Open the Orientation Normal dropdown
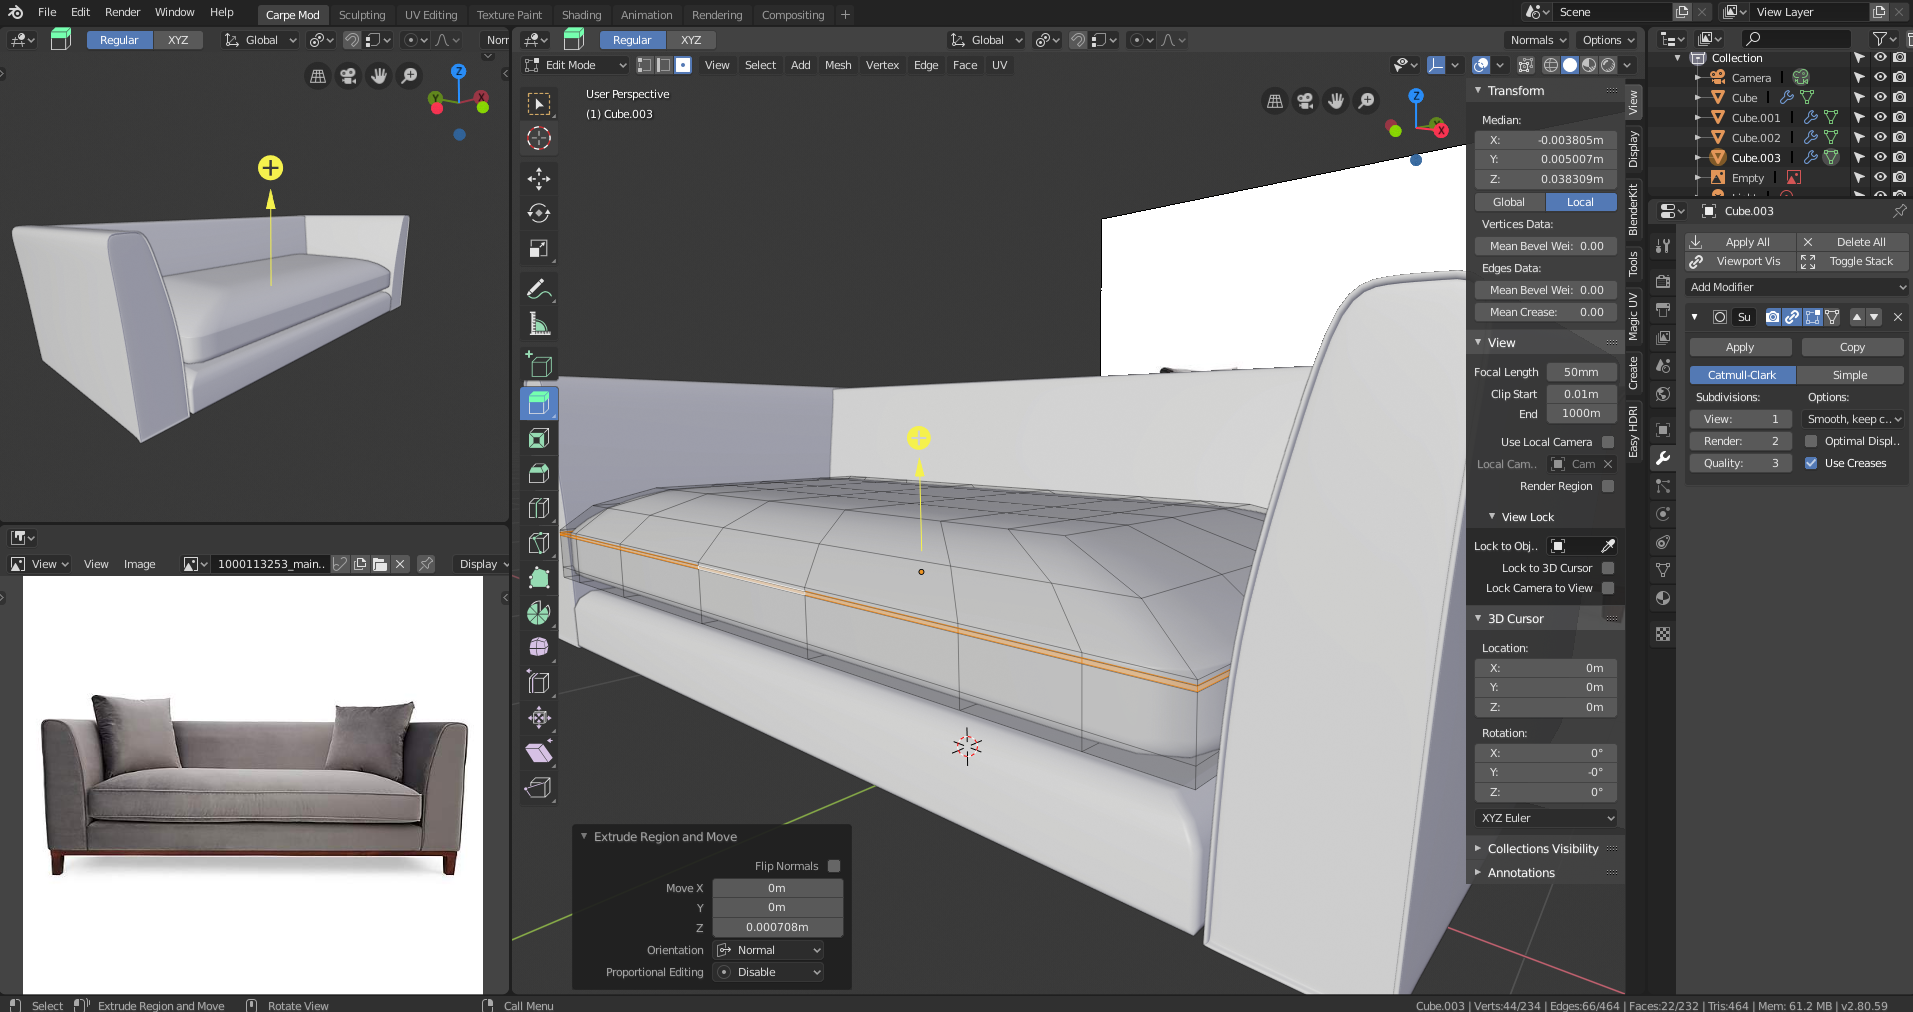Screen dimensions: 1913x1012 coord(769,950)
